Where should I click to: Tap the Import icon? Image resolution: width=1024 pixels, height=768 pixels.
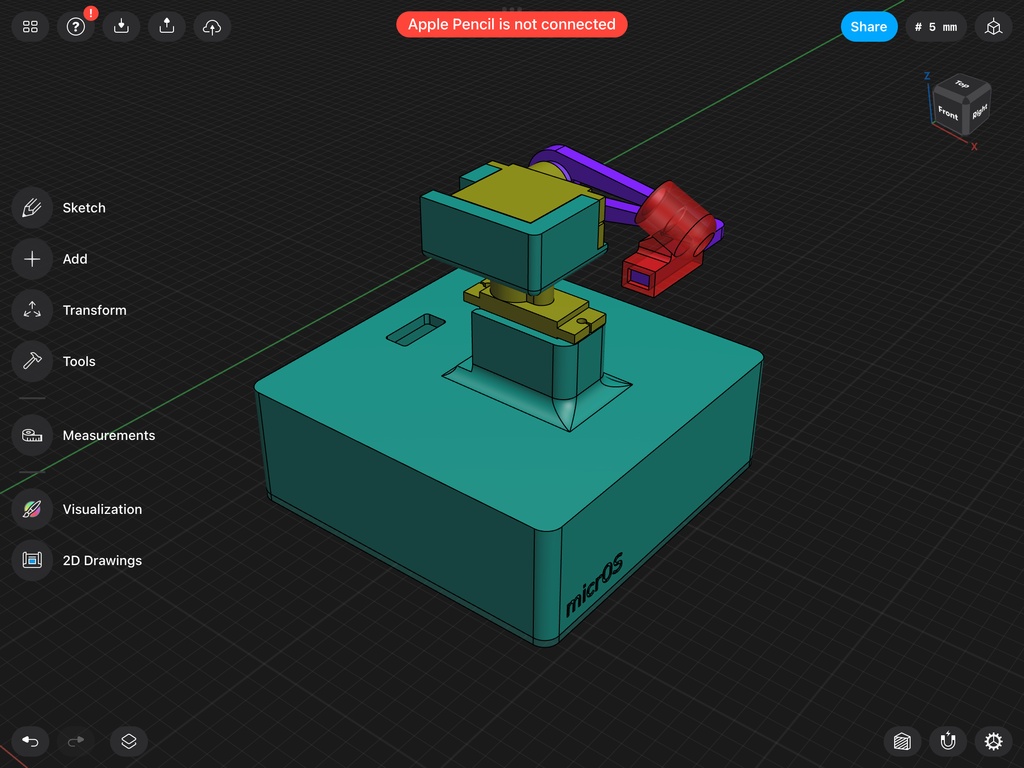[121, 27]
